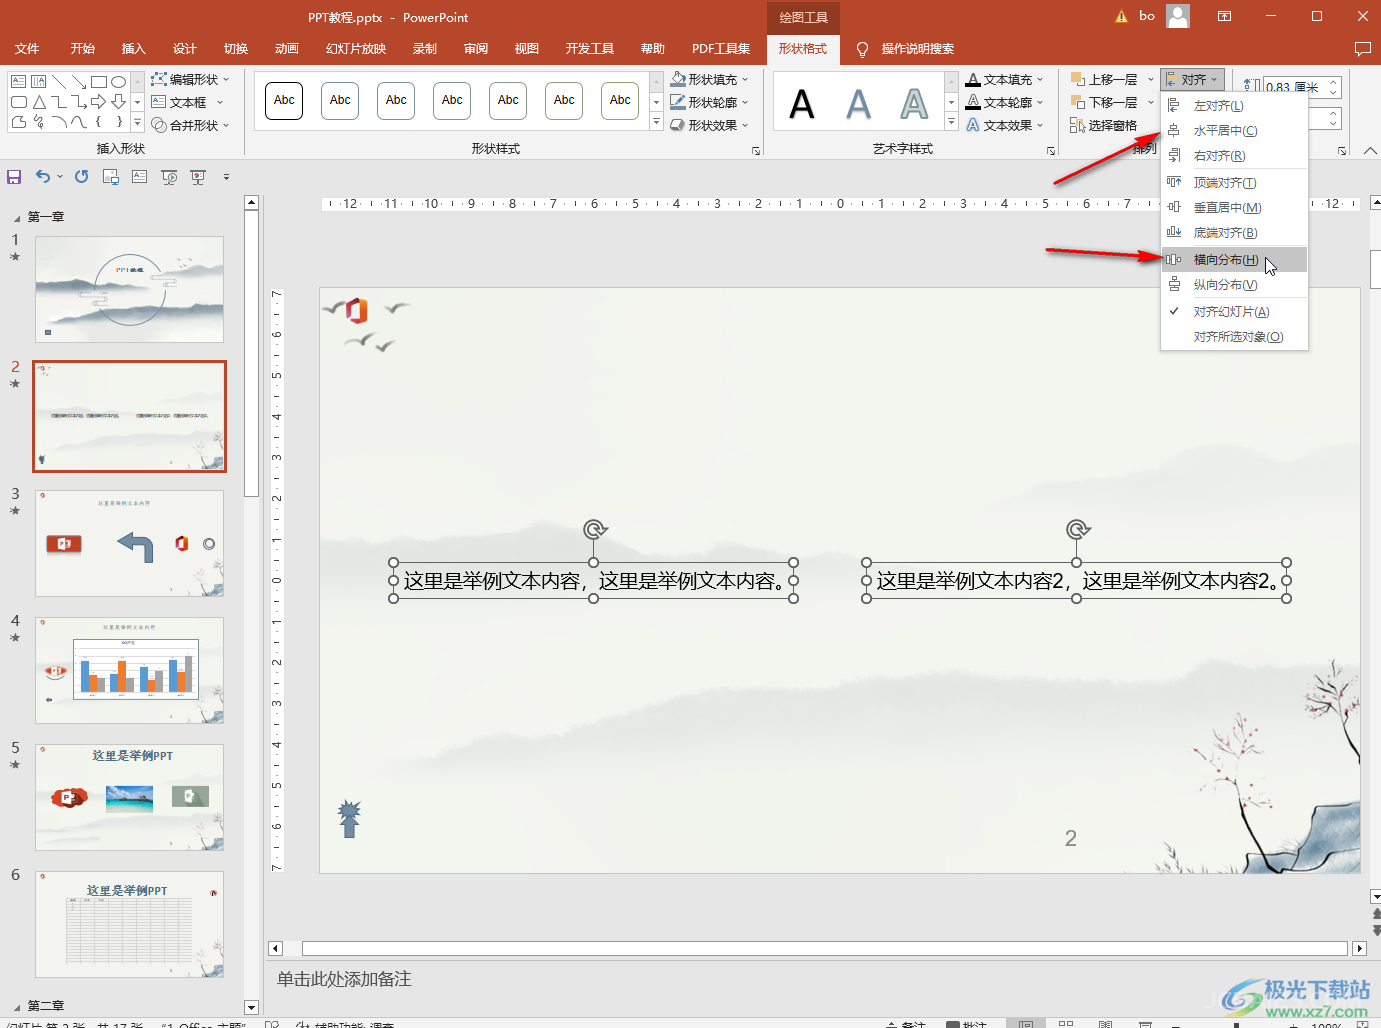Open 文本轮廓 dropdown
The height and width of the screenshot is (1028, 1381).
tap(1005, 102)
